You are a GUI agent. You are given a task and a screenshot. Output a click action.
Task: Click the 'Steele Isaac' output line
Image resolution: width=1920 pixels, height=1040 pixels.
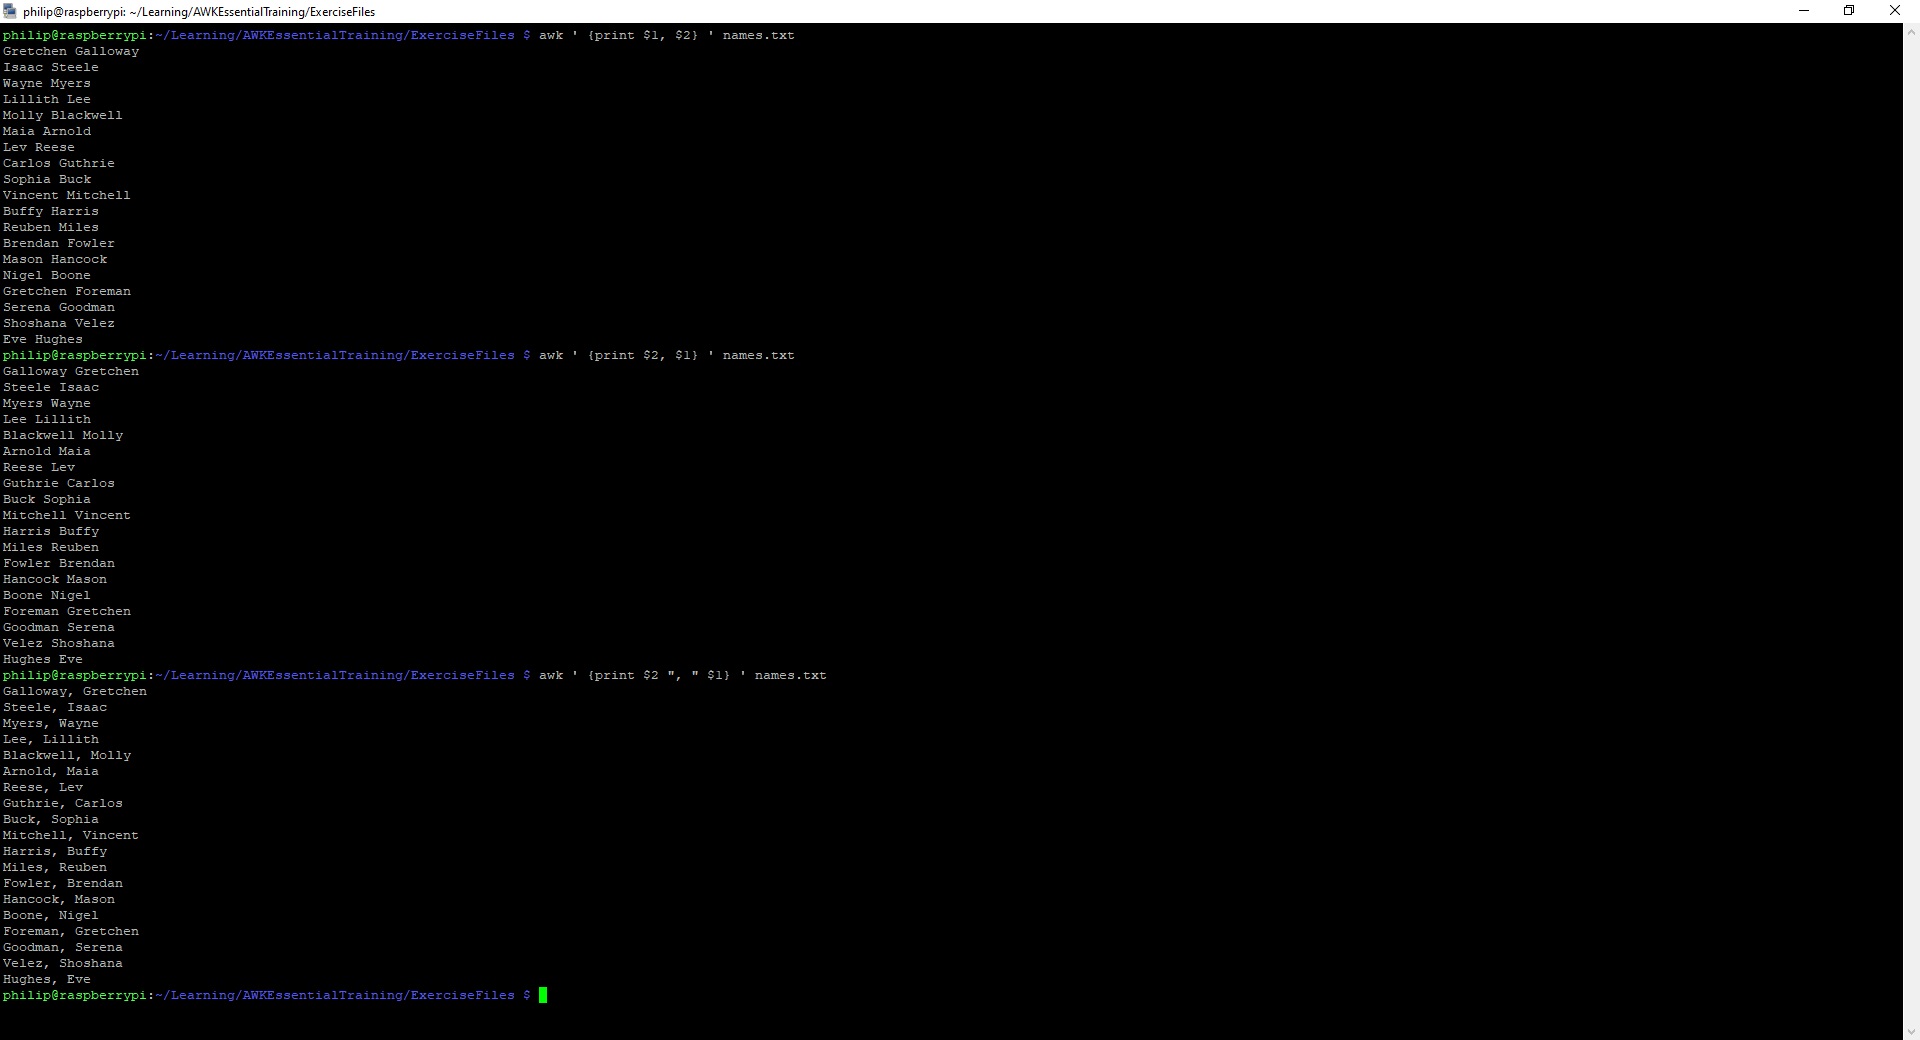coord(51,387)
